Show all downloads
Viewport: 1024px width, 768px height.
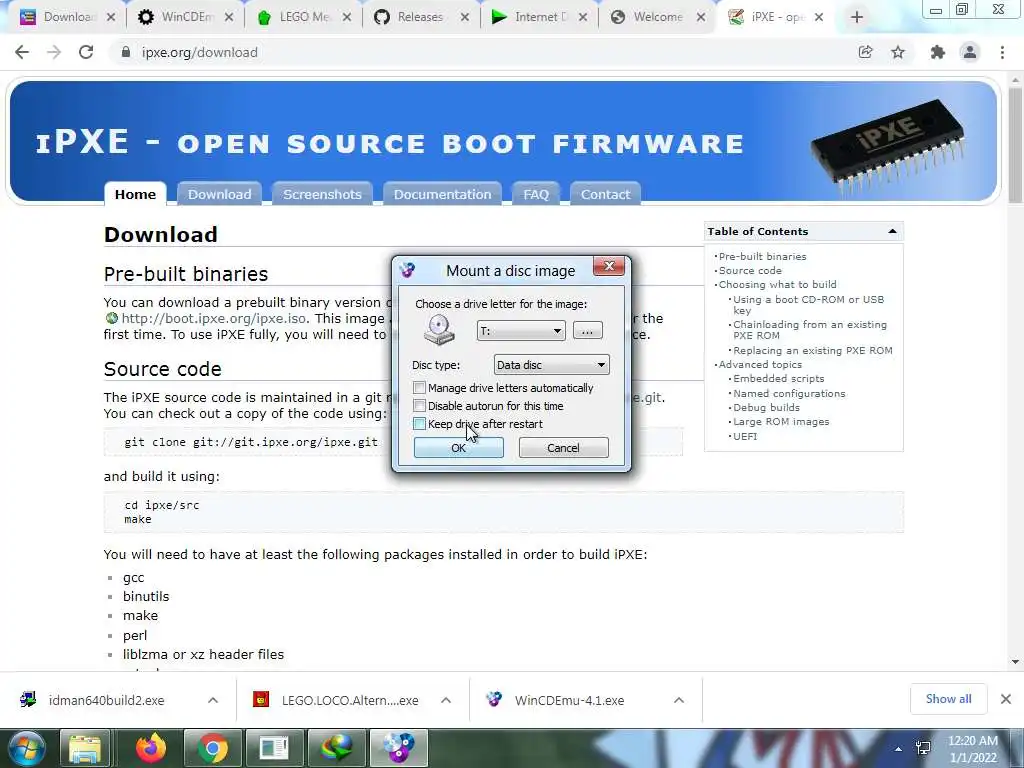(x=948, y=699)
